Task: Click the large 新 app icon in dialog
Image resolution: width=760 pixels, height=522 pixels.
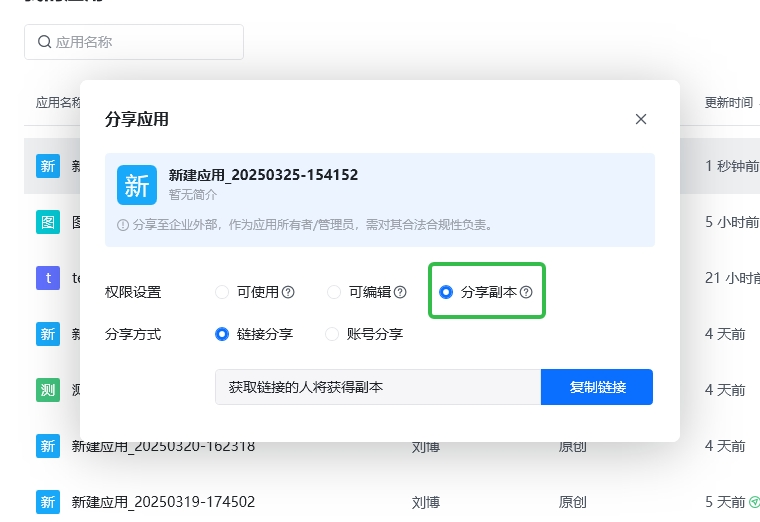Action: (137, 185)
